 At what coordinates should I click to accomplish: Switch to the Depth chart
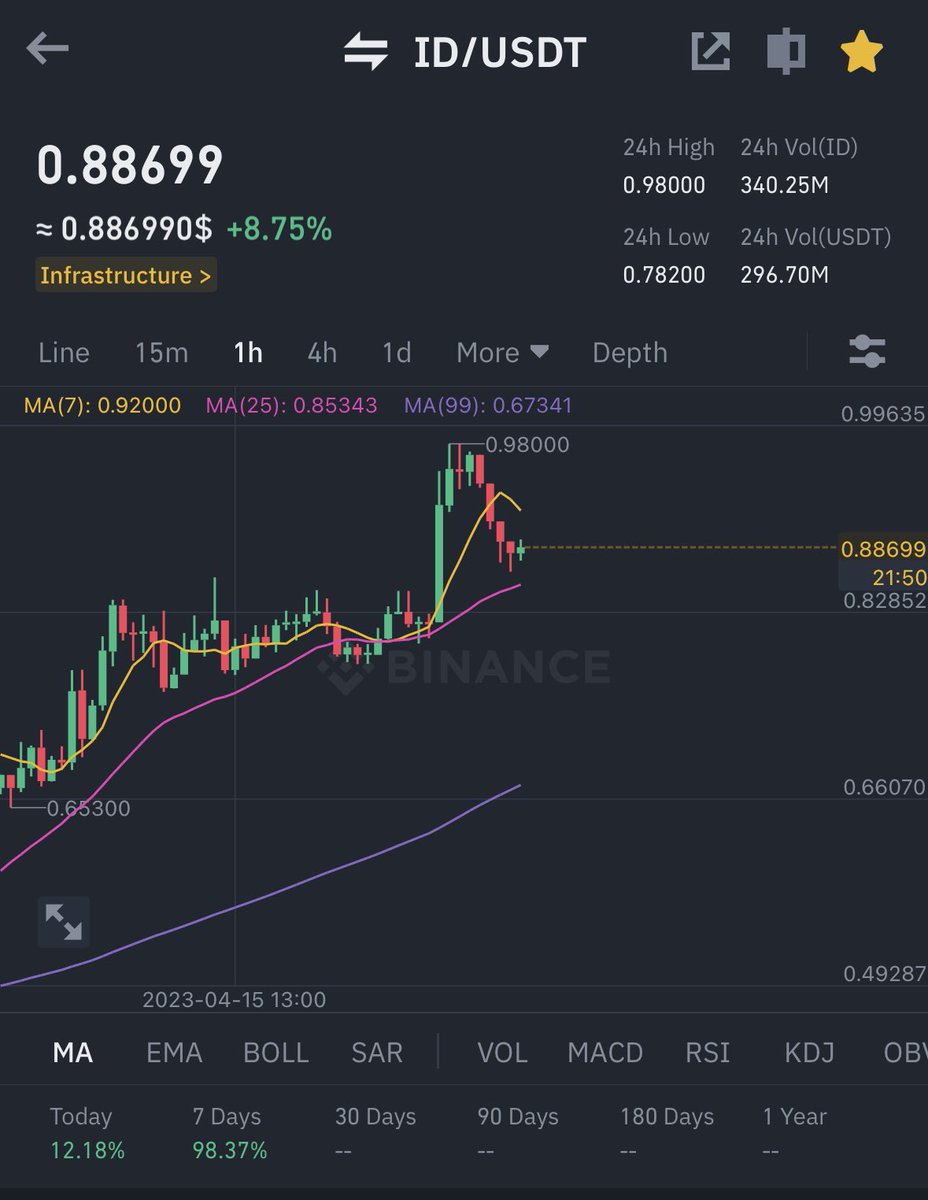[x=630, y=353]
